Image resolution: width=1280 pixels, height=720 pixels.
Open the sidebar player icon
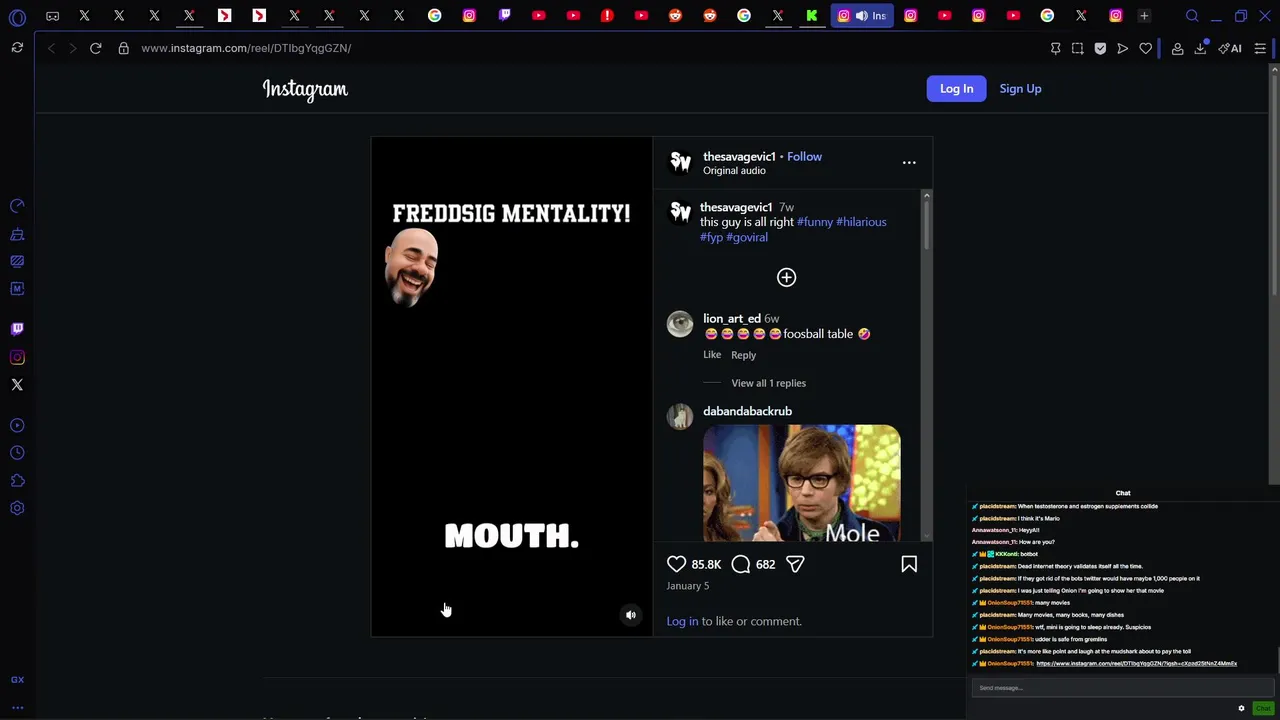(x=17, y=426)
